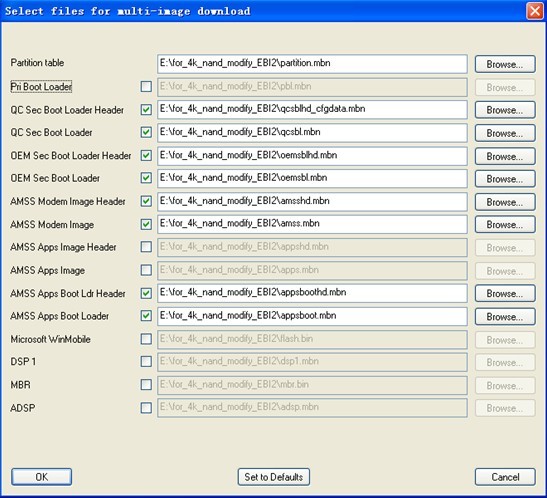Browse for the partition table file
The width and height of the screenshot is (547, 498).
[x=505, y=64]
